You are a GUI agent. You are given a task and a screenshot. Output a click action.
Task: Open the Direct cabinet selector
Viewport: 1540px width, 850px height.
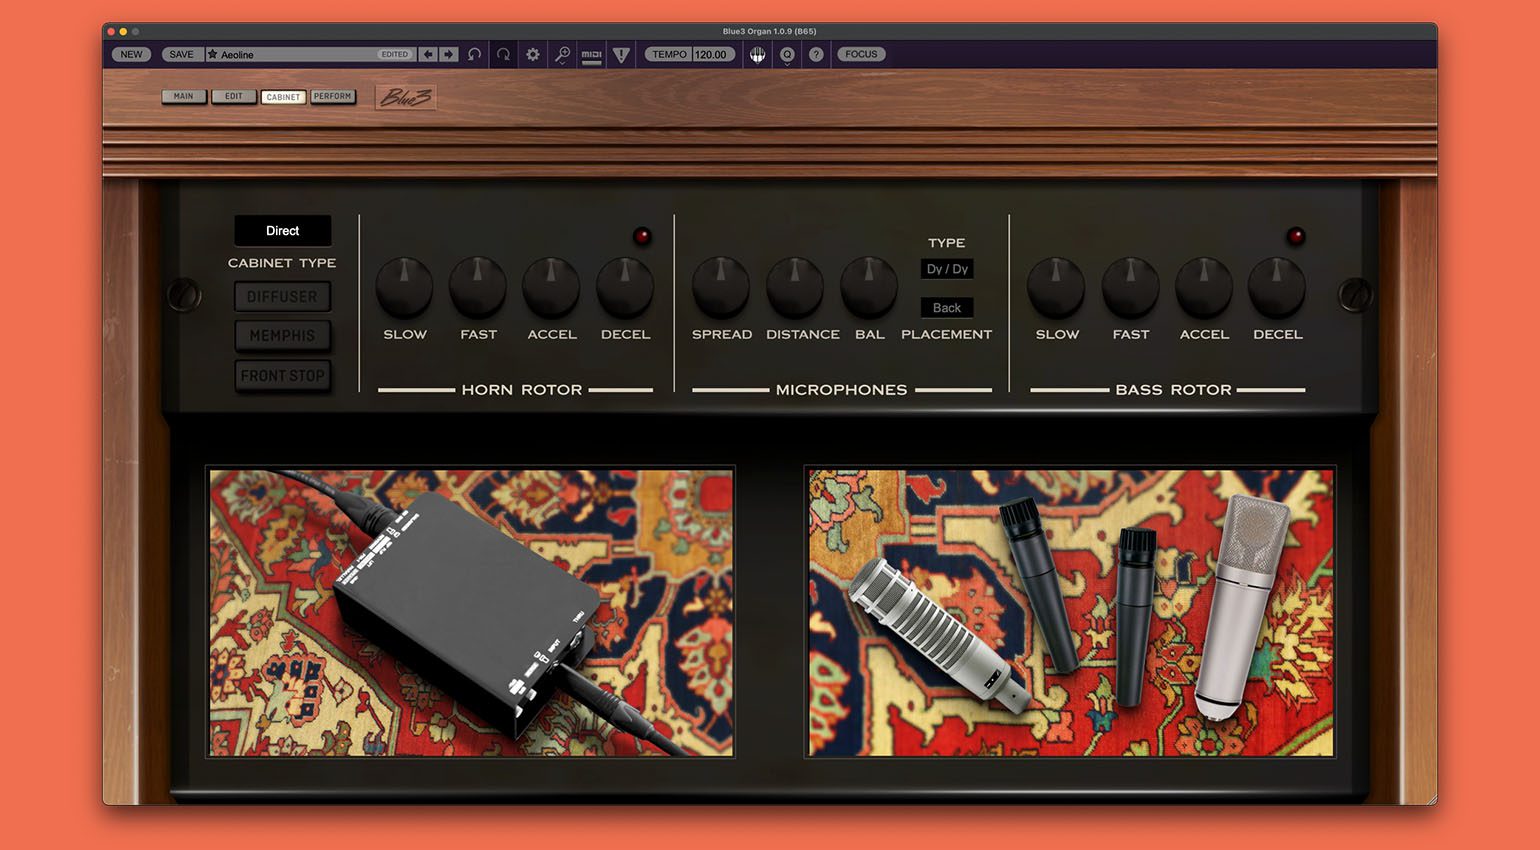click(x=283, y=231)
